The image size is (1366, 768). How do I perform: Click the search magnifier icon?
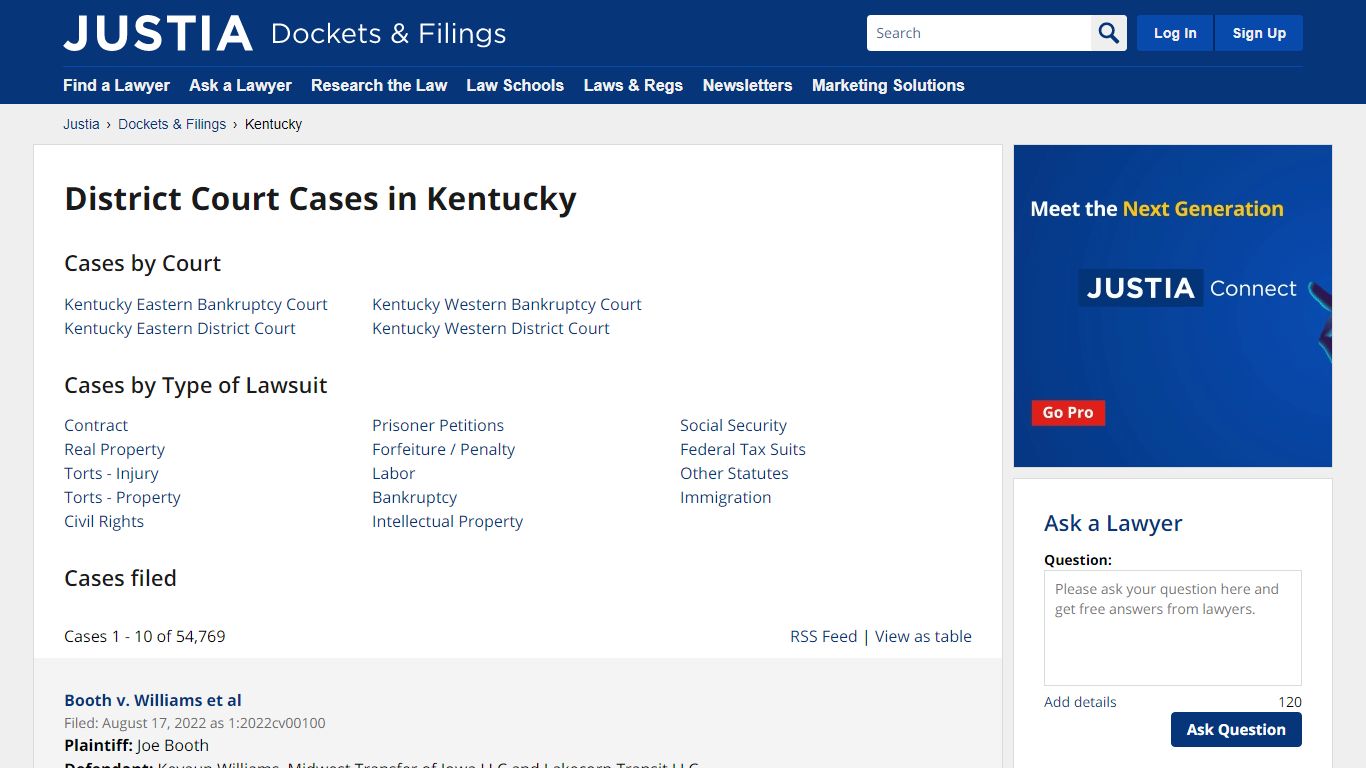1107,32
